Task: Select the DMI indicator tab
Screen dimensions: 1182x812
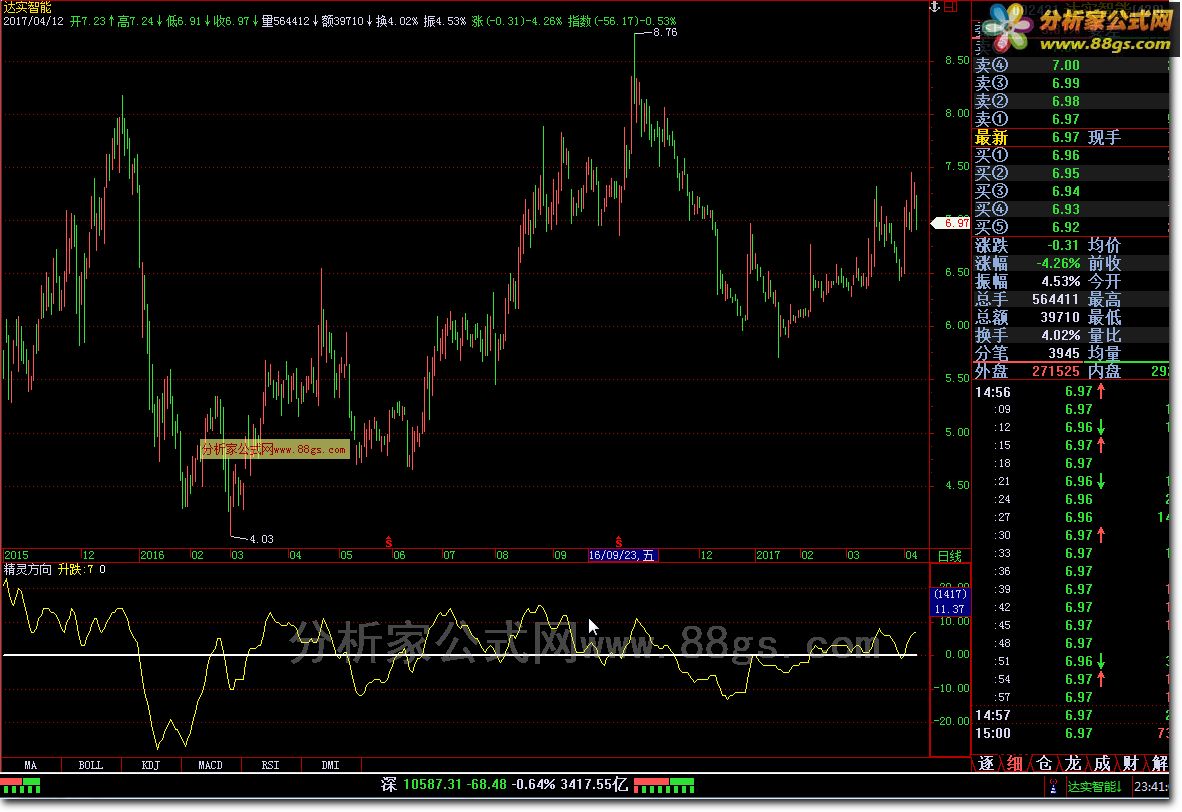Action: click(330, 765)
